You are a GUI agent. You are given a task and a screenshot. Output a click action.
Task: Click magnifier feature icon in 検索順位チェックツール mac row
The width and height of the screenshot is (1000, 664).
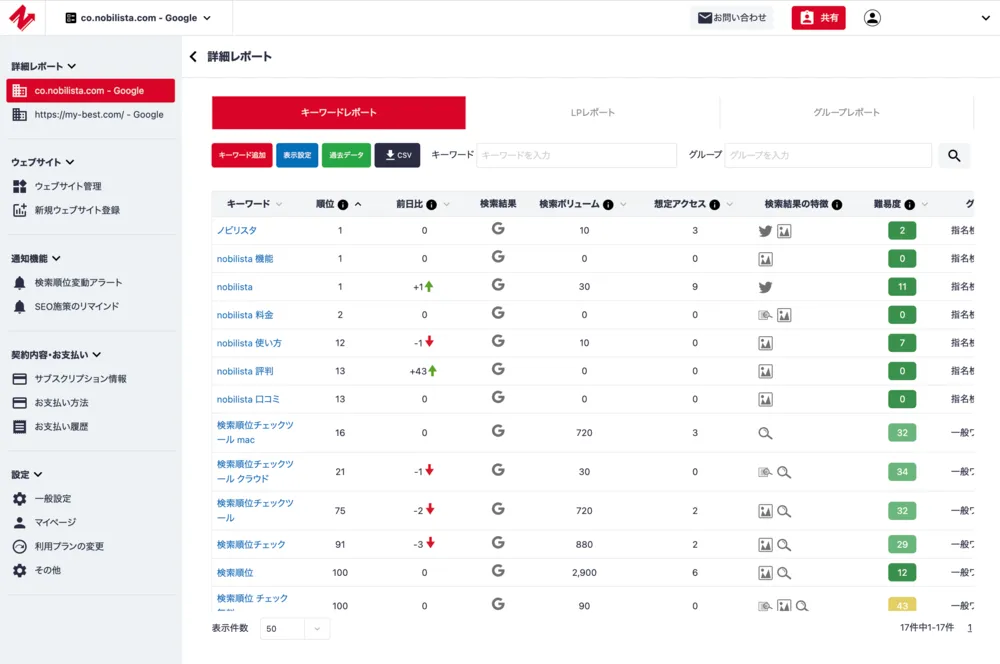pyautogui.click(x=765, y=434)
